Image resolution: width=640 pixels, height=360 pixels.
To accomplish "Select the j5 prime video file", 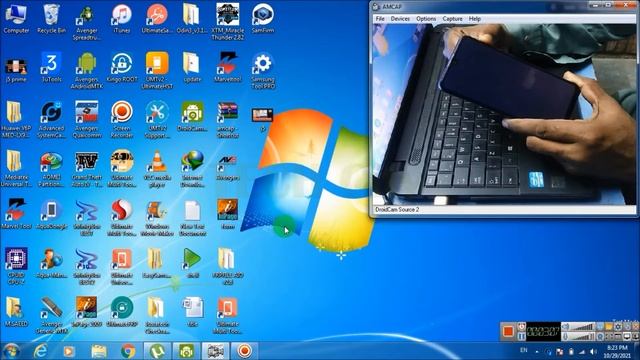I will click(x=16, y=70).
